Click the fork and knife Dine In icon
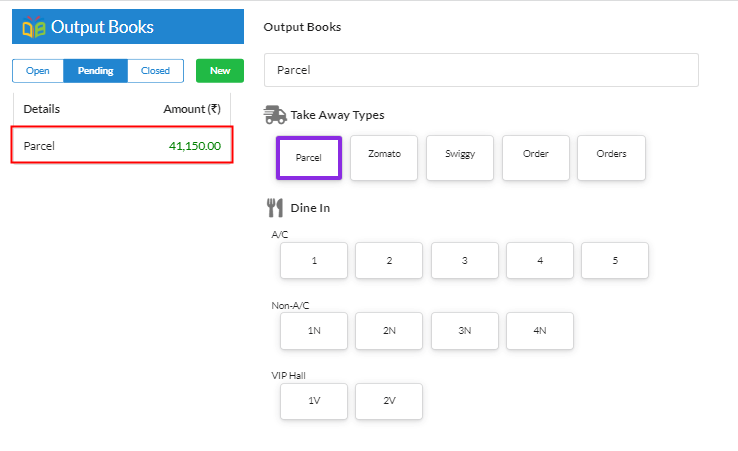This screenshot has width=738, height=451. point(275,208)
